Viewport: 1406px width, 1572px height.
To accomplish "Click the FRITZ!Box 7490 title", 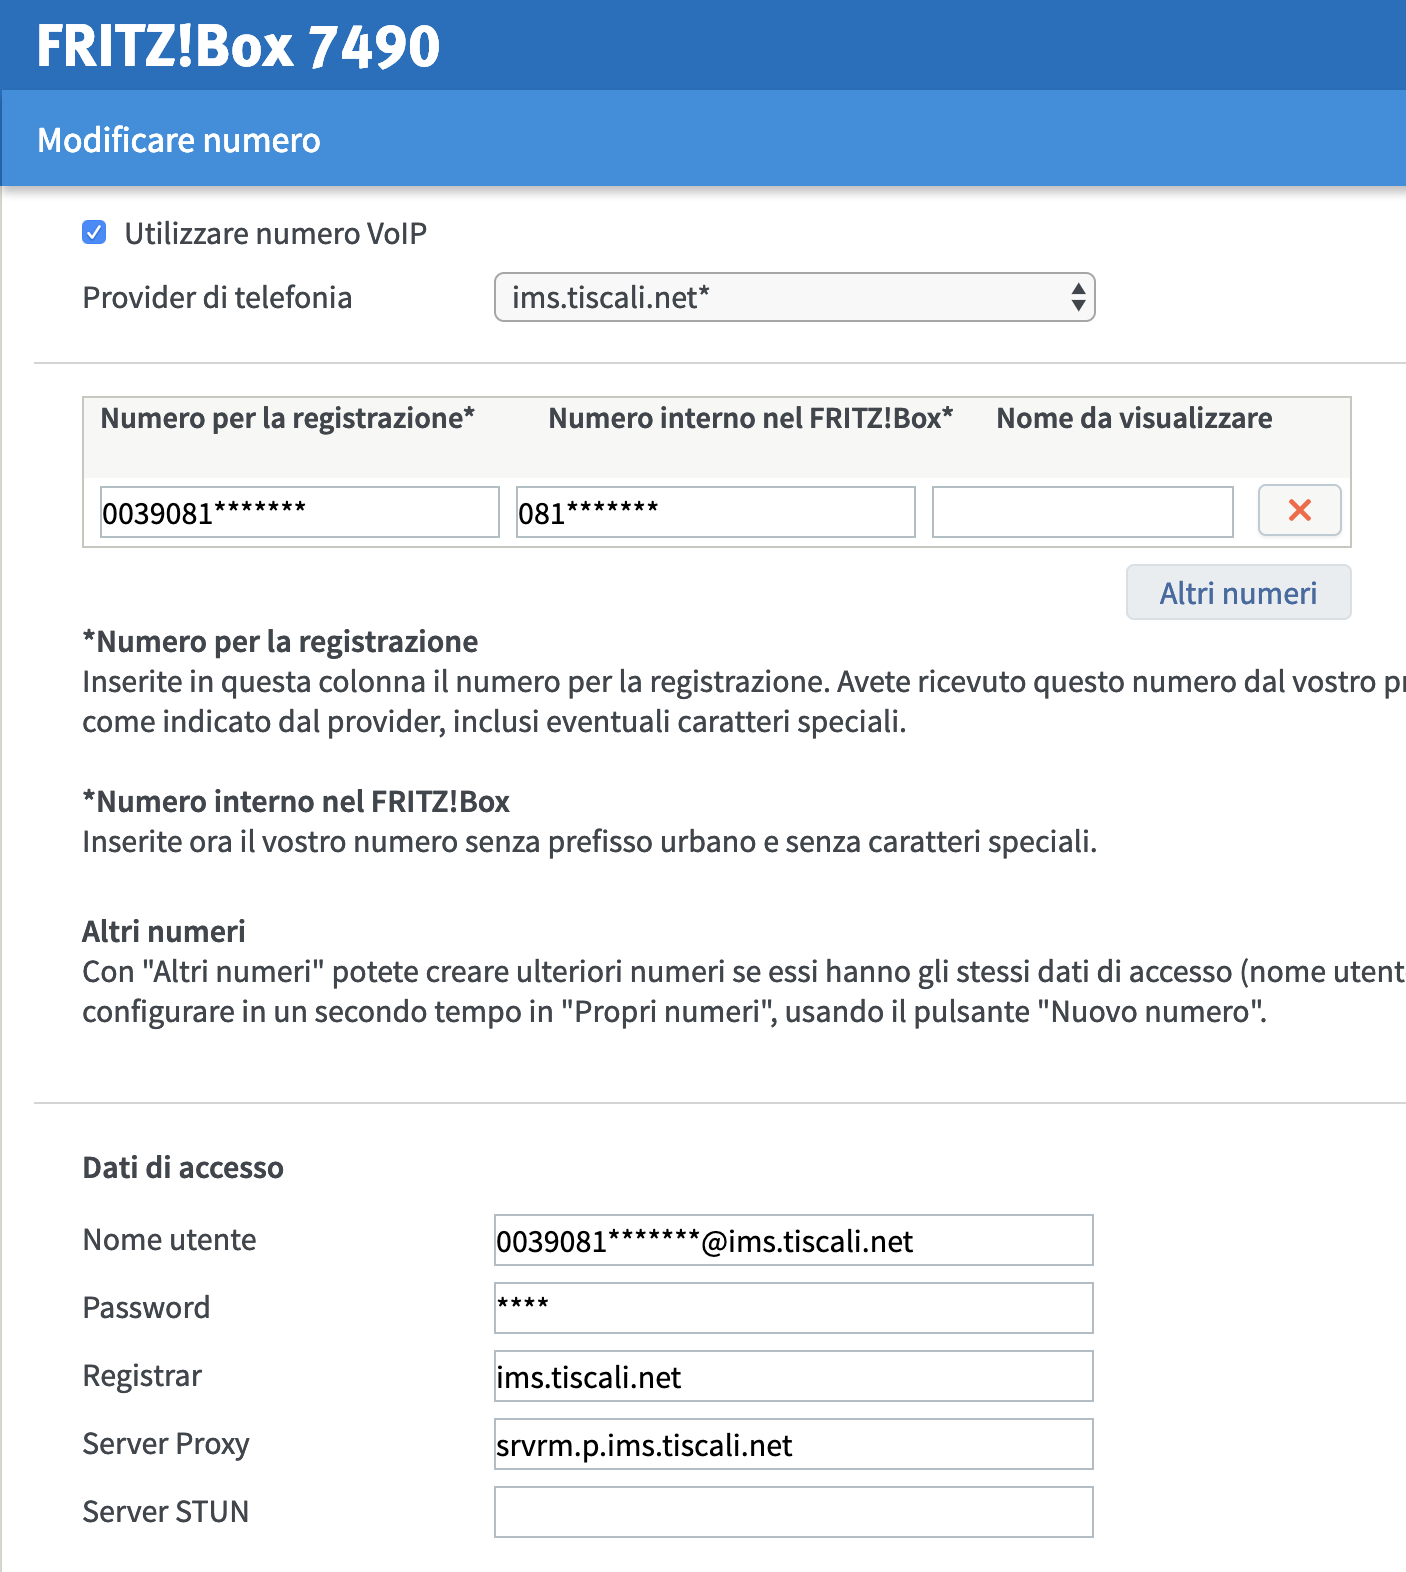I will [238, 46].
